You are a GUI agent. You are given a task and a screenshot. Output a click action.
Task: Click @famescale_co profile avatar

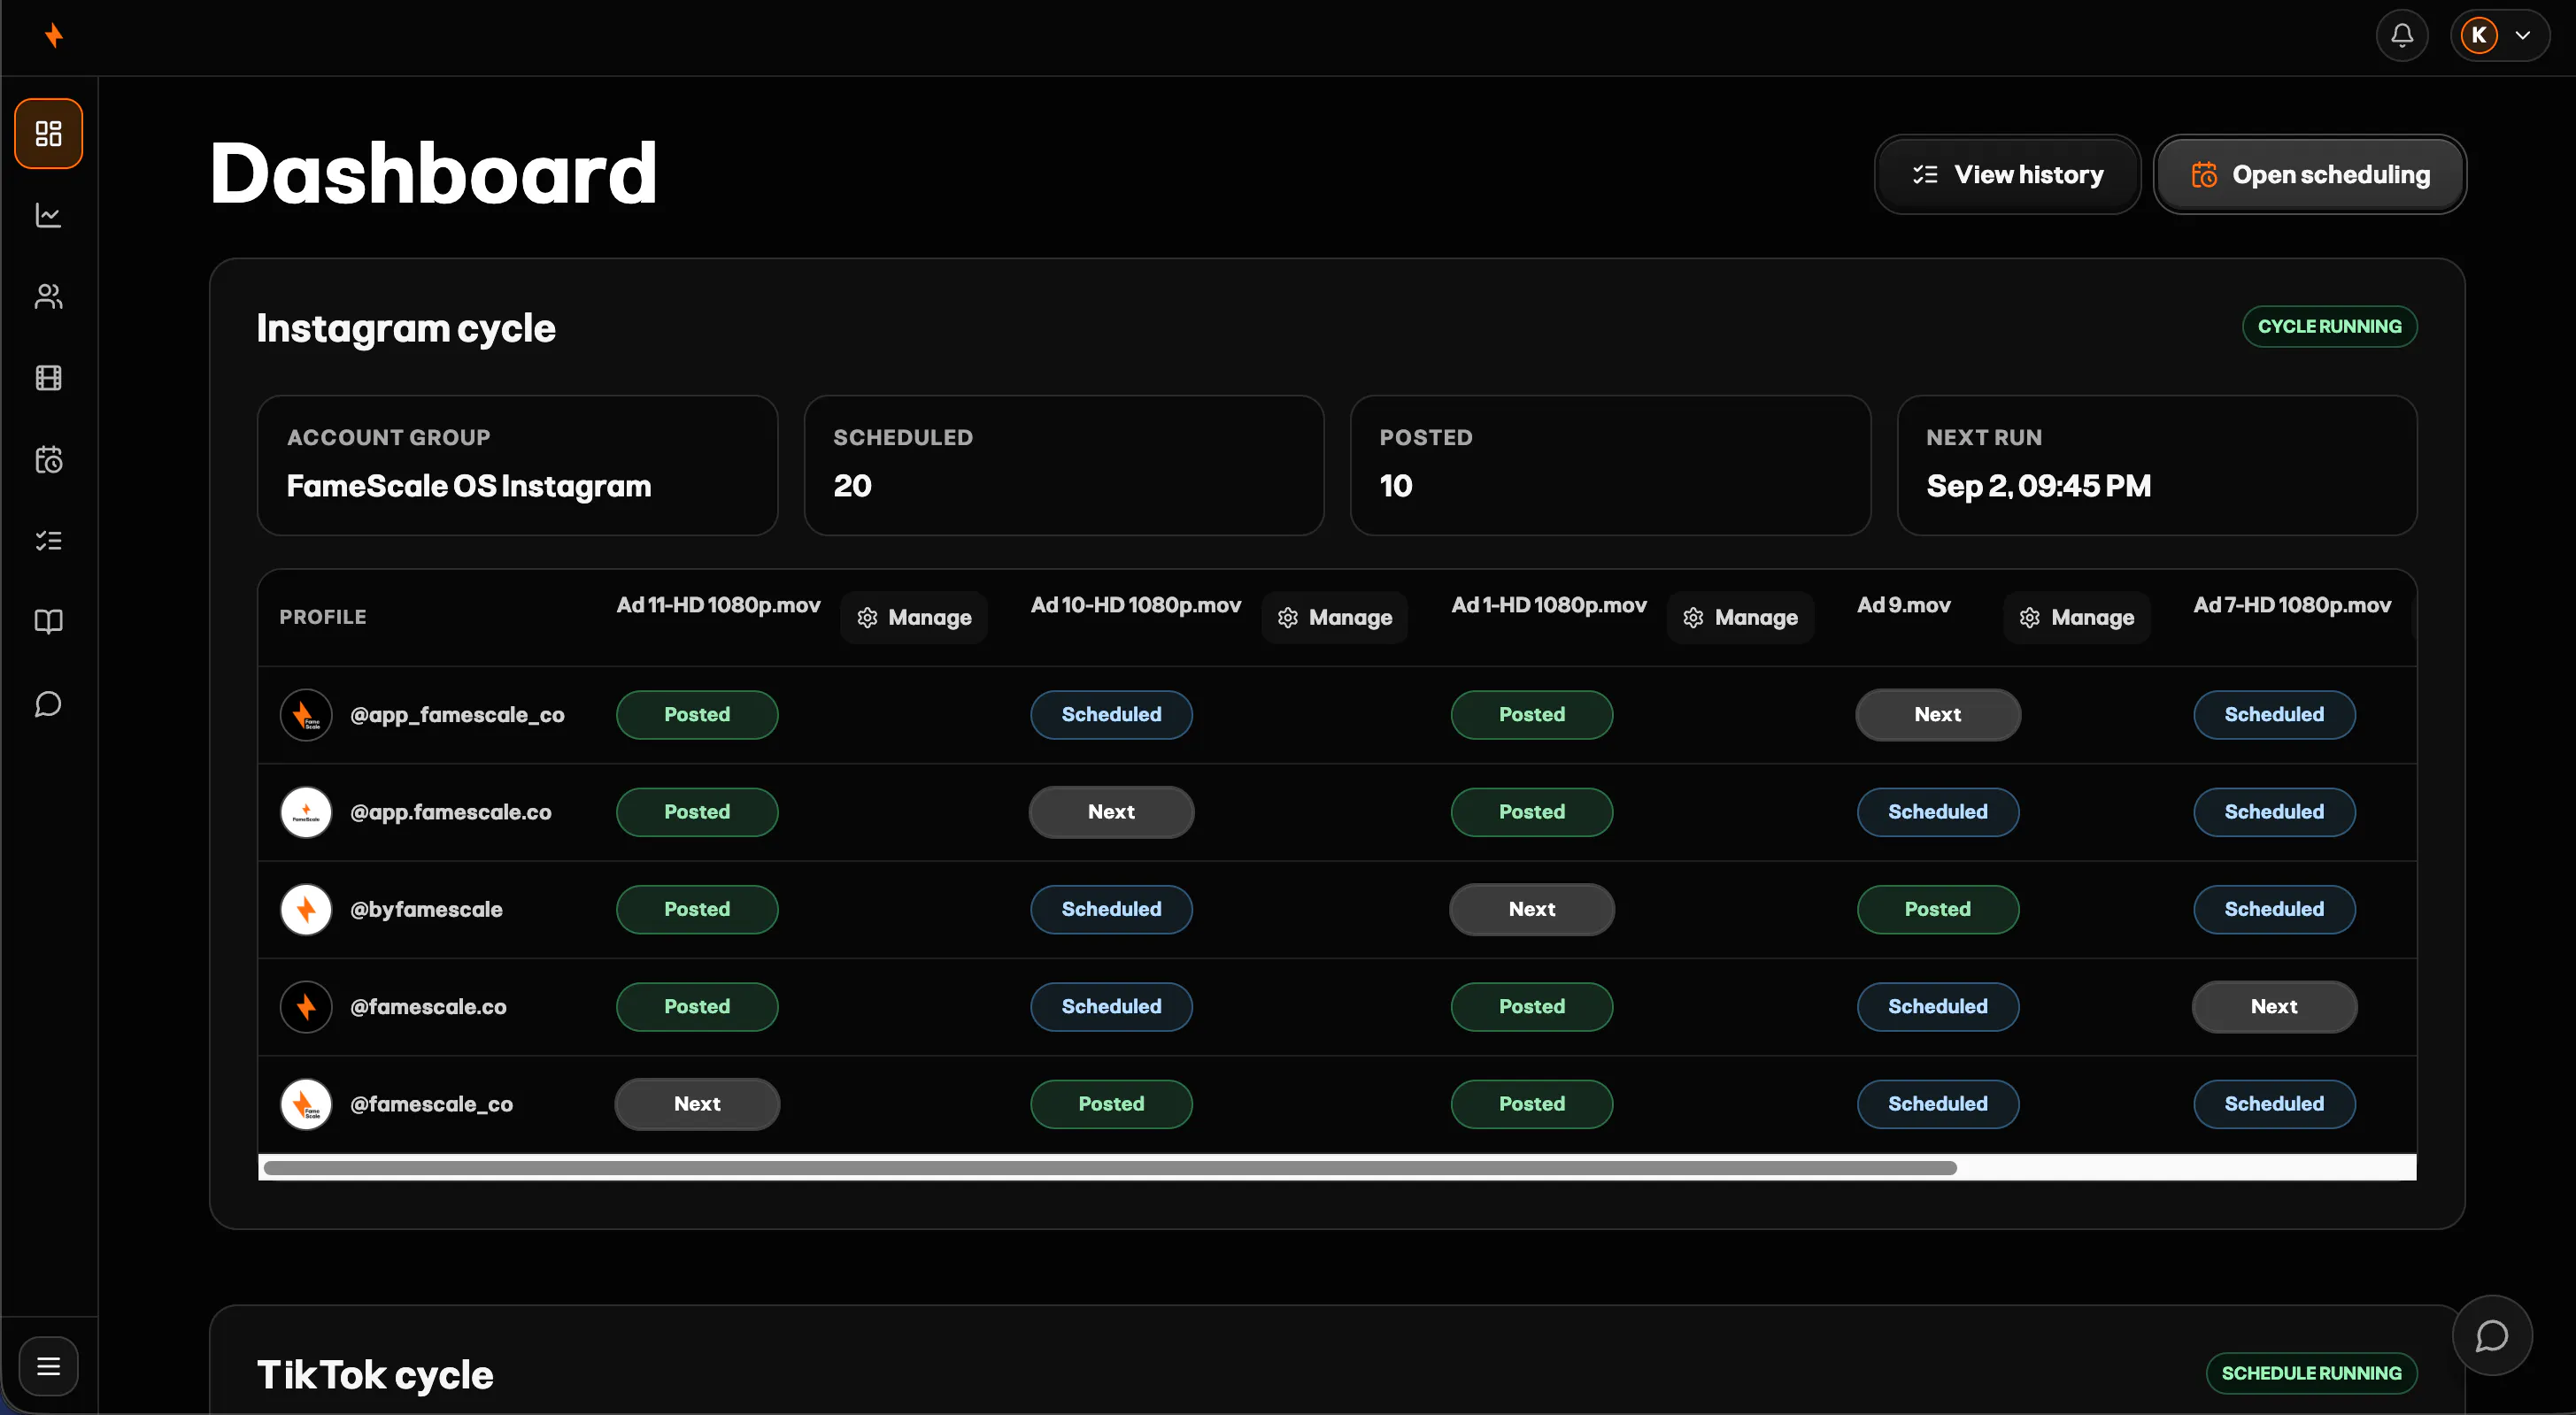[306, 1104]
